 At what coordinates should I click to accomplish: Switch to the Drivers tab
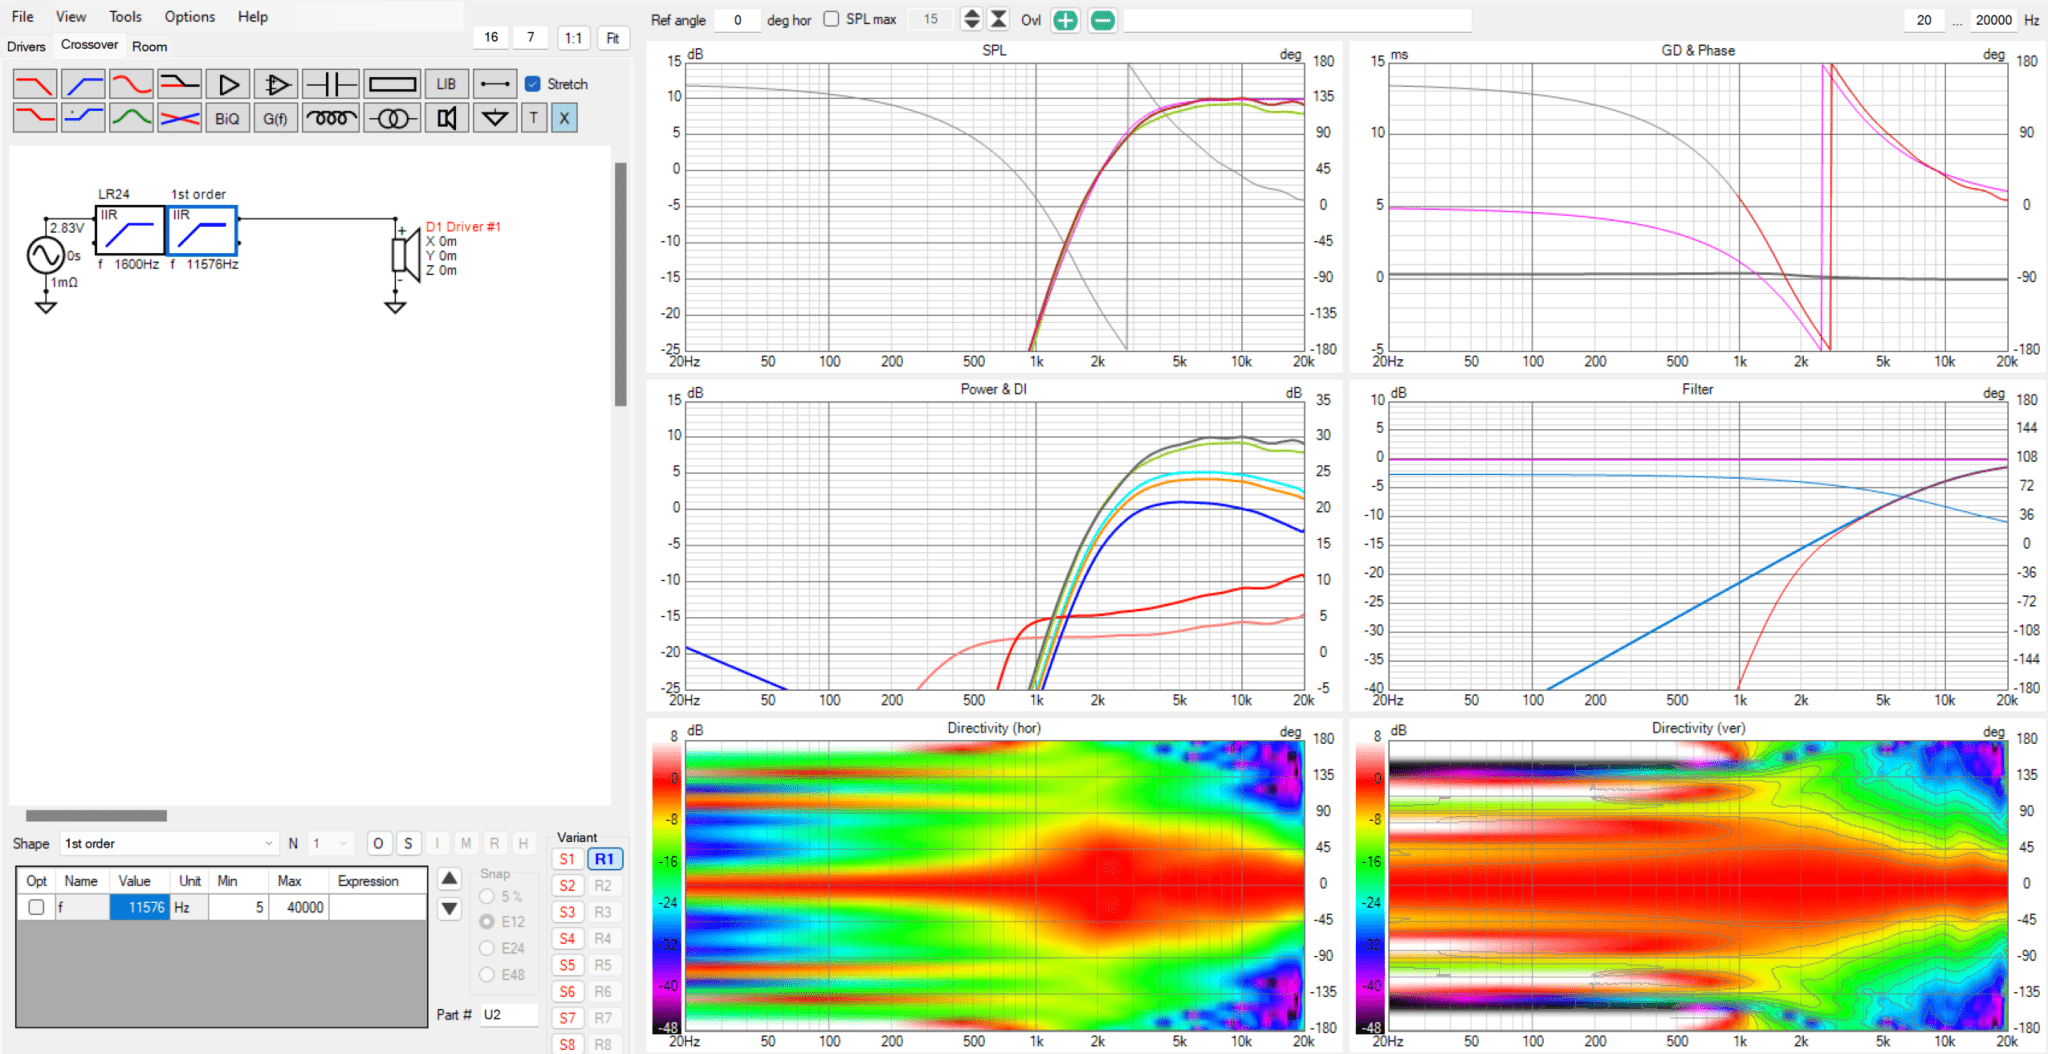(26, 46)
